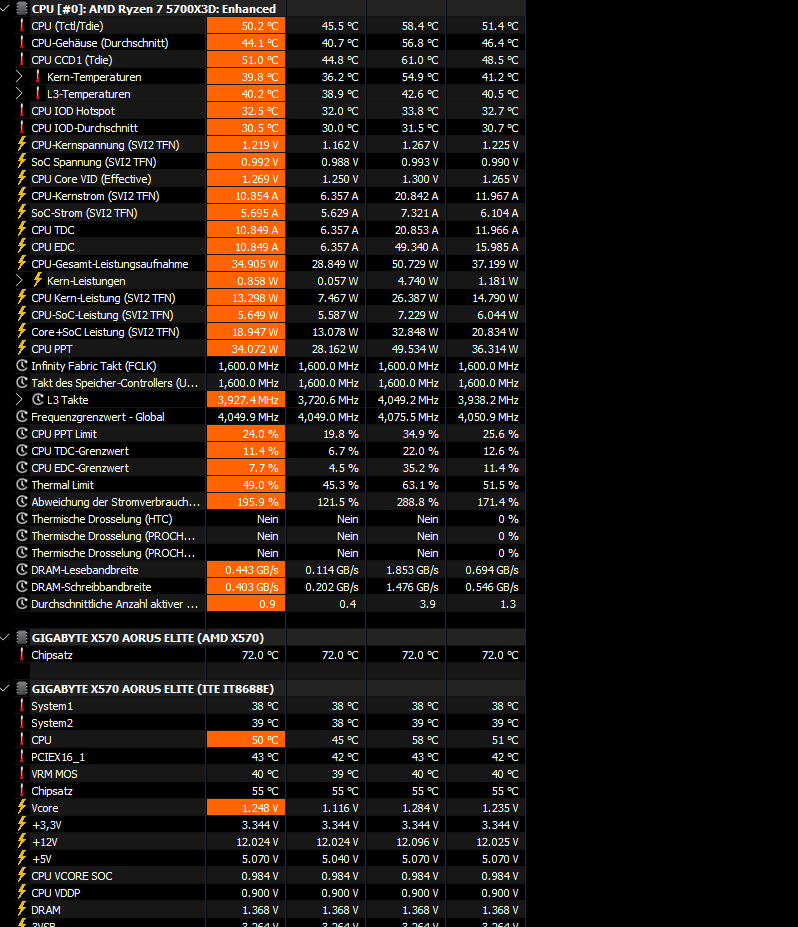Click the 4,049.9 MHz Frequenzgrenzwert value

pos(248,417)
